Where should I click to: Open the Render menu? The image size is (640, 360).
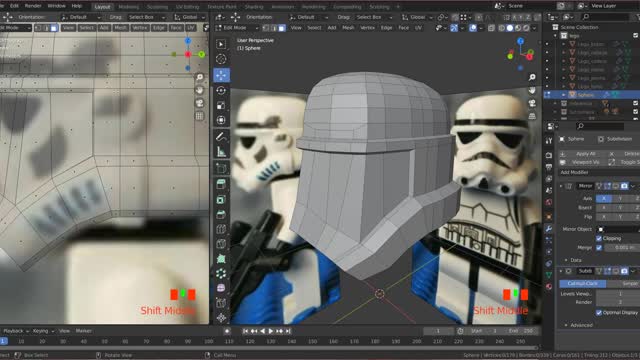pyautogui.click(x=33, y=6)
